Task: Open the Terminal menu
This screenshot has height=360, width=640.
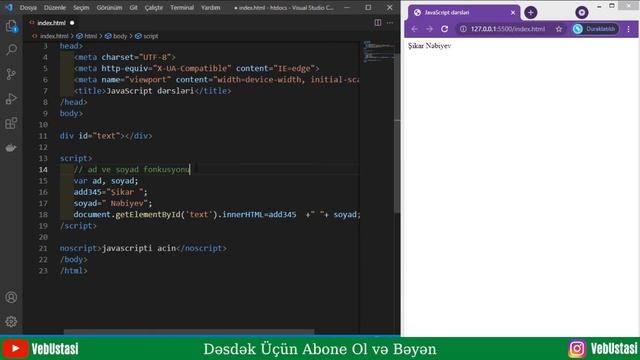Action: tap(182, 7)
